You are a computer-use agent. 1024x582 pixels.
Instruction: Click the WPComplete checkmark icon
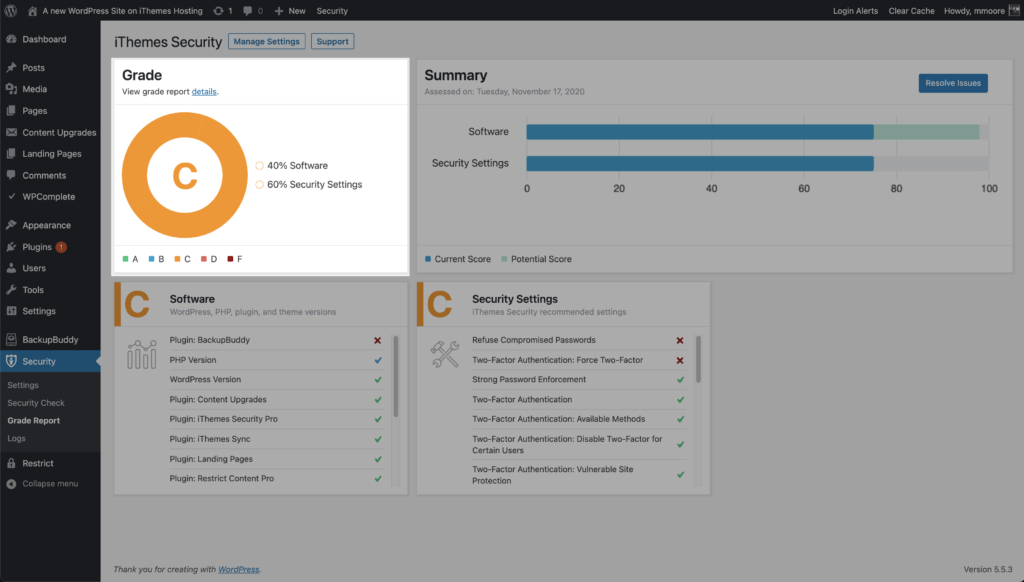tap(11, 196)
